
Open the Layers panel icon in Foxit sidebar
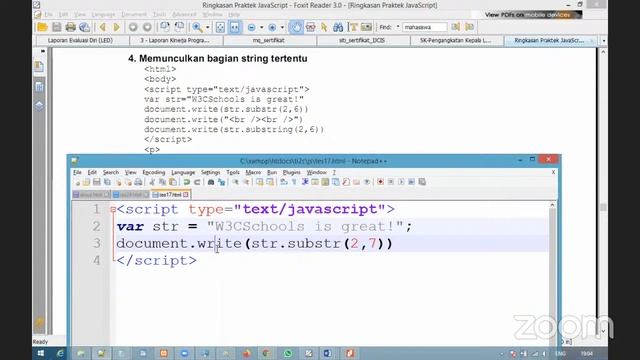39,106
